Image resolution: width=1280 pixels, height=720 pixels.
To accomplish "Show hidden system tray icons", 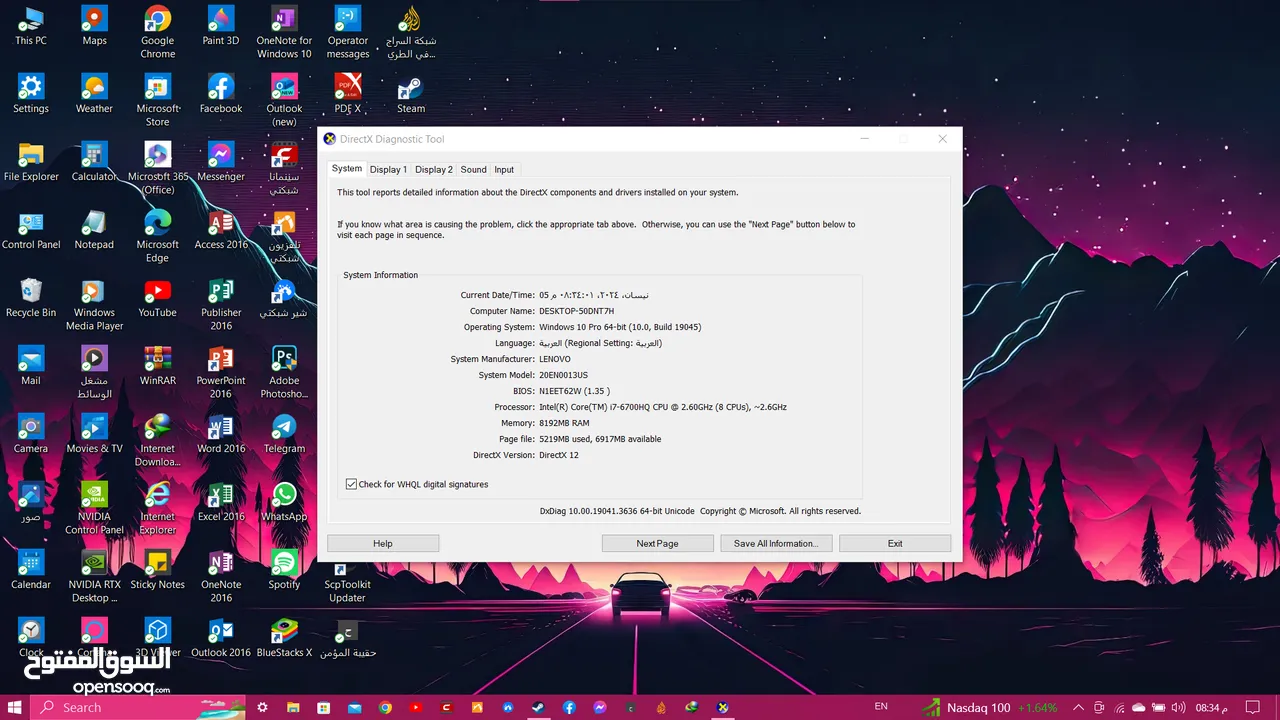I will tap(1078, 707).
